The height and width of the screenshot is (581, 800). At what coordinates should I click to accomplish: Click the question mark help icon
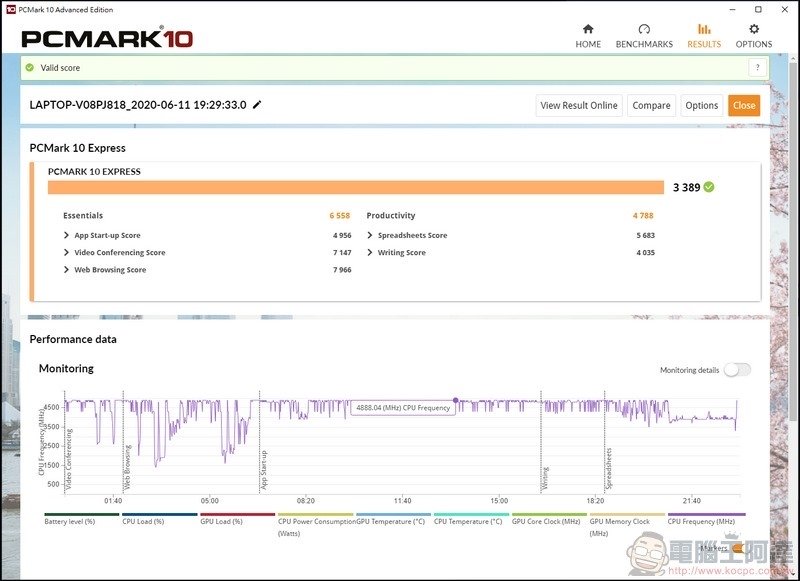pos(756,68)
